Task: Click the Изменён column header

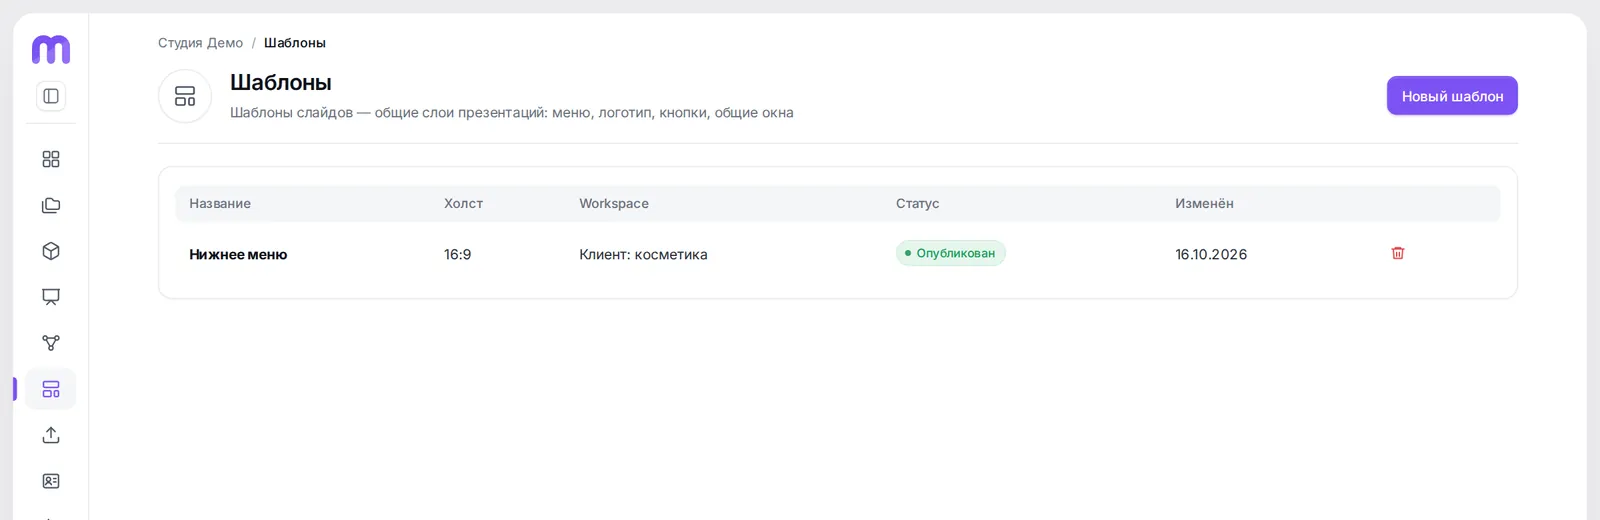Action: pyautogui.click(x=1204, y=203)
